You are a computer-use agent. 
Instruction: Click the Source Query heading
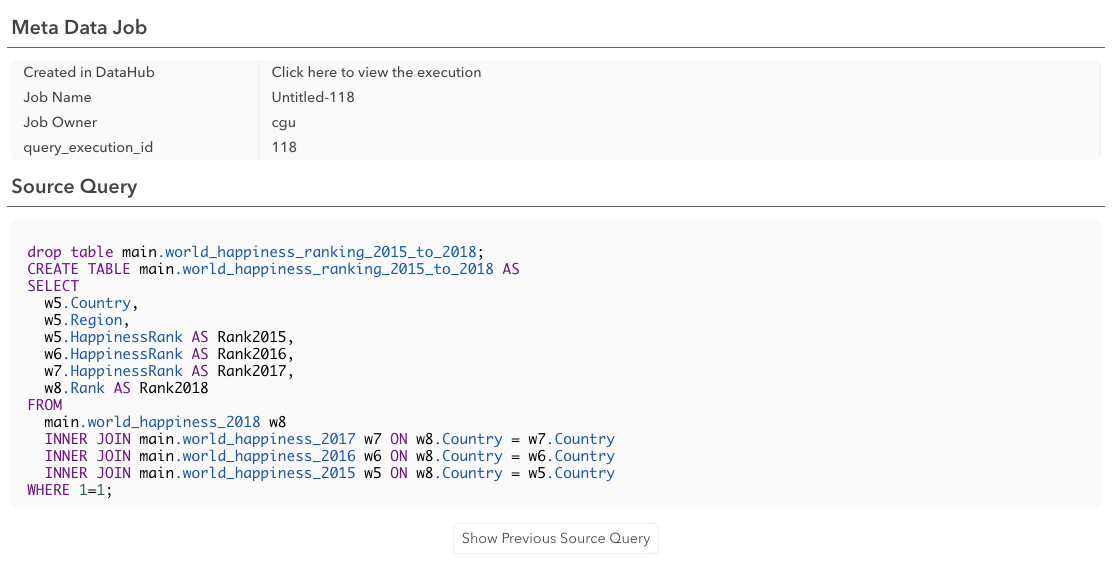coord(74,187)
